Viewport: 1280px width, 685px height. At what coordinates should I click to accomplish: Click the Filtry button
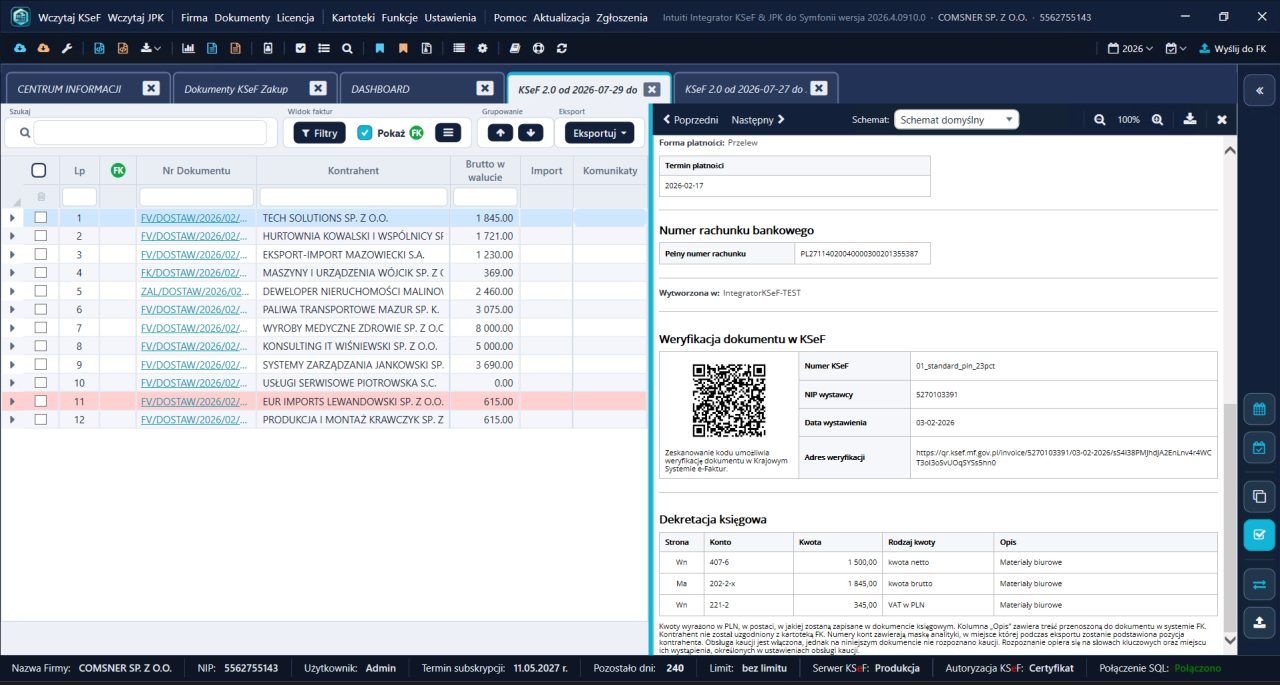(x=319, y=132)
